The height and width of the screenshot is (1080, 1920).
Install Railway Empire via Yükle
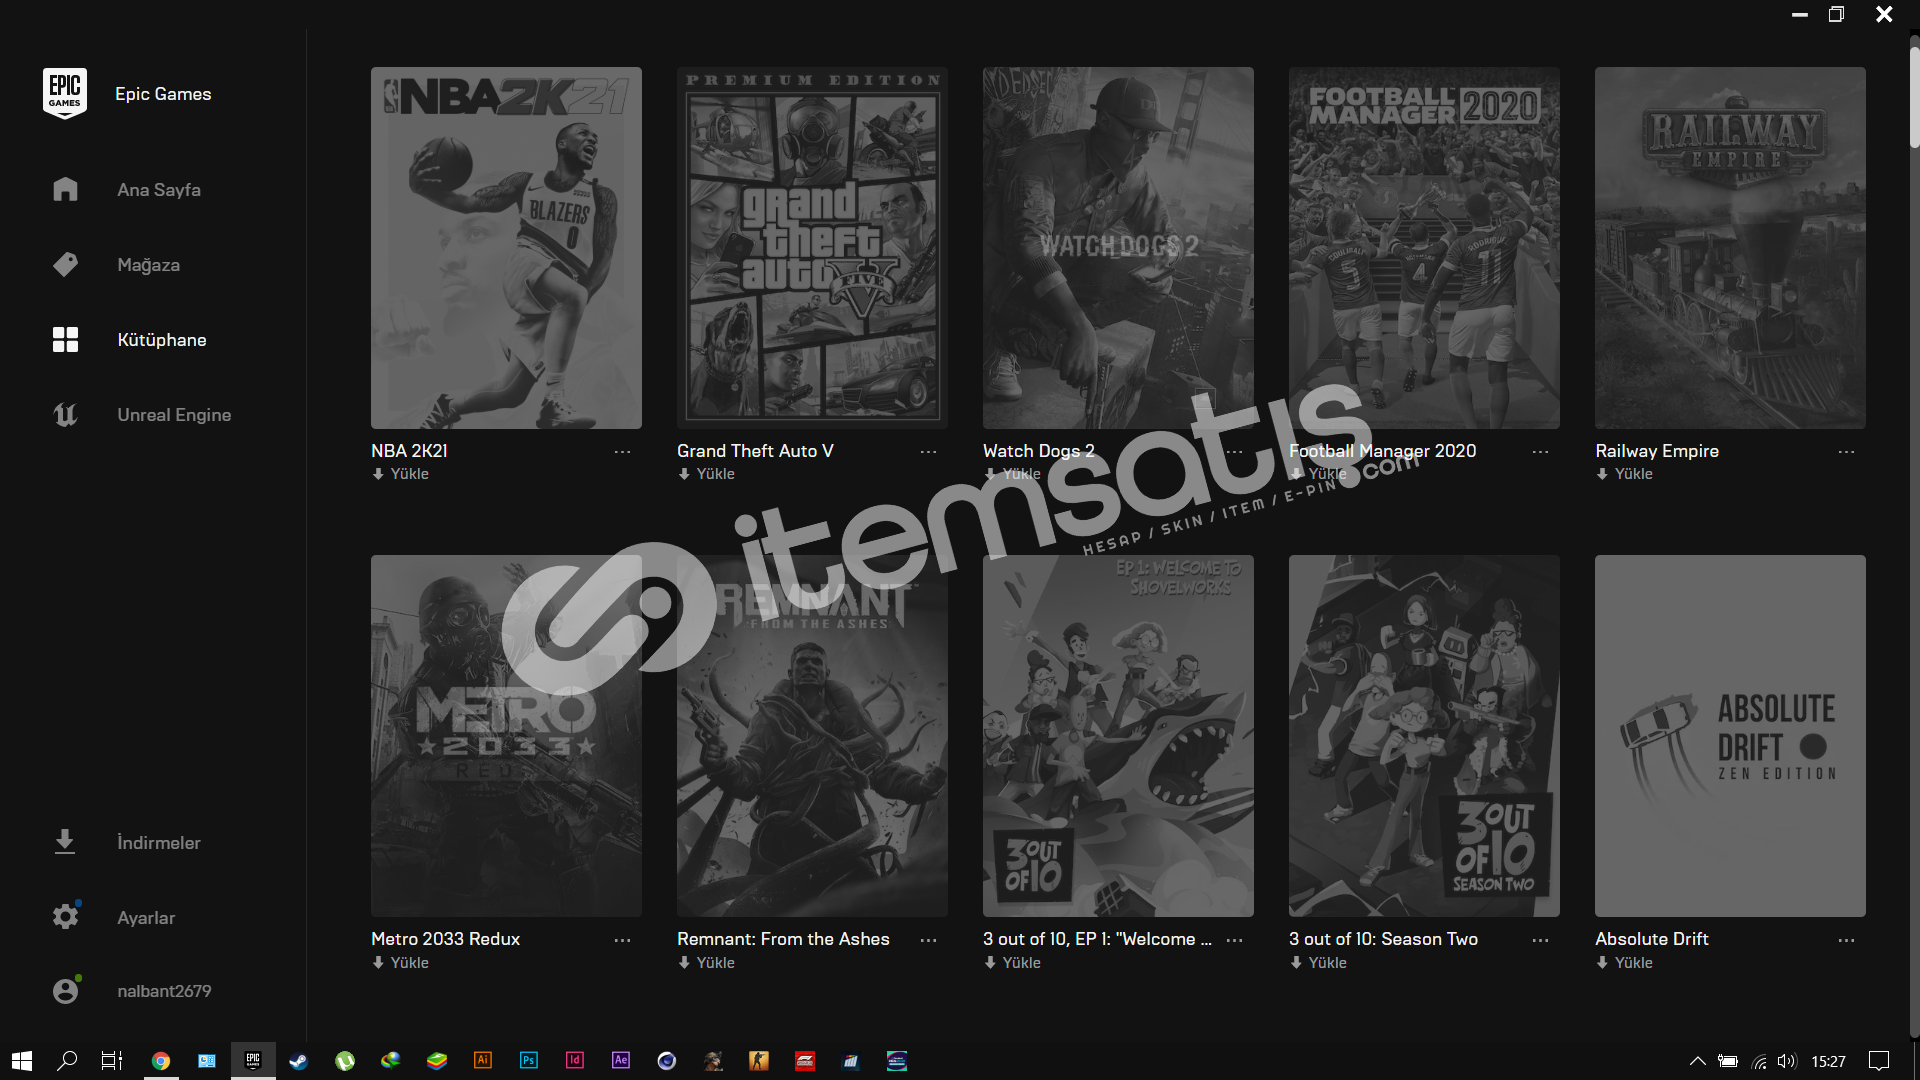tap(1624, 474)
